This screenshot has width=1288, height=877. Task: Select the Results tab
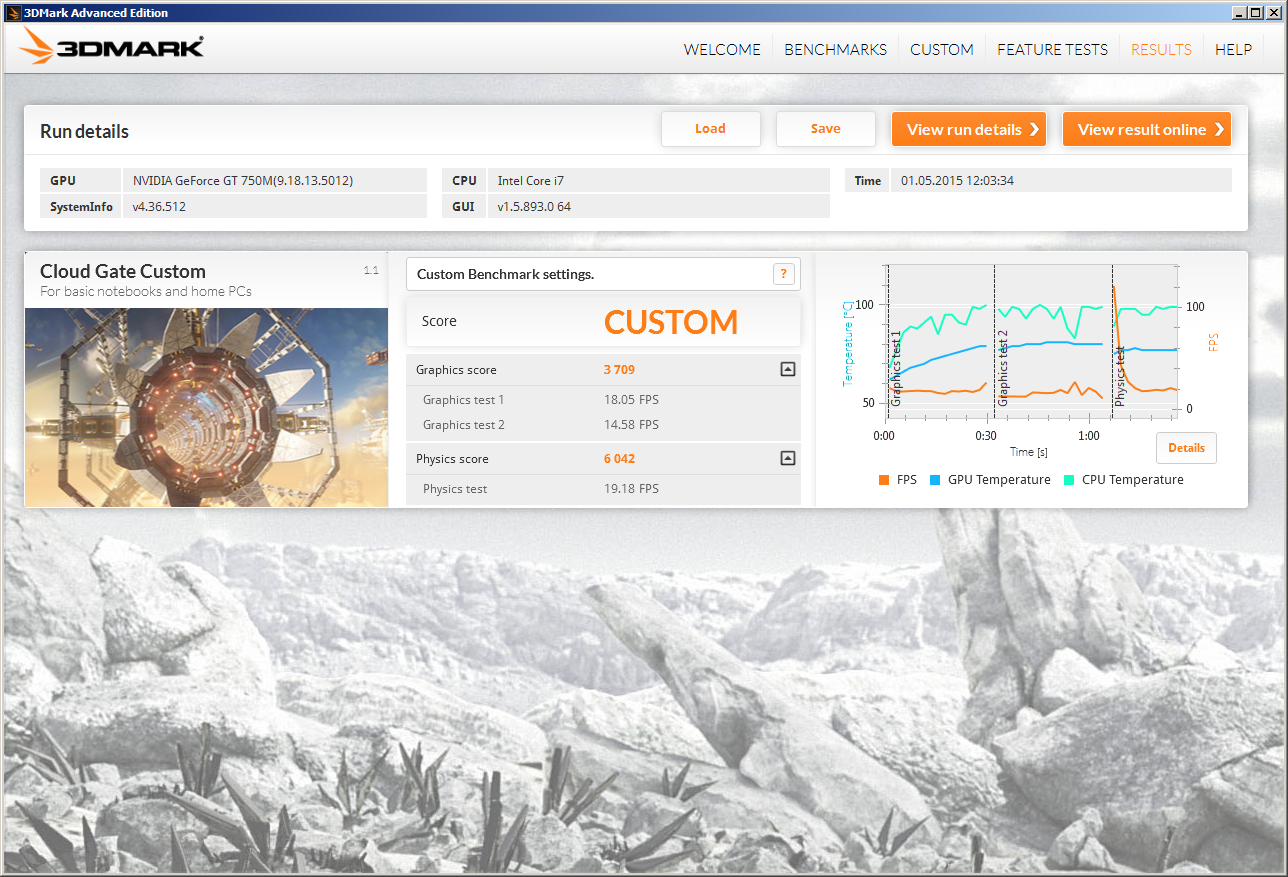(1160, 50)
